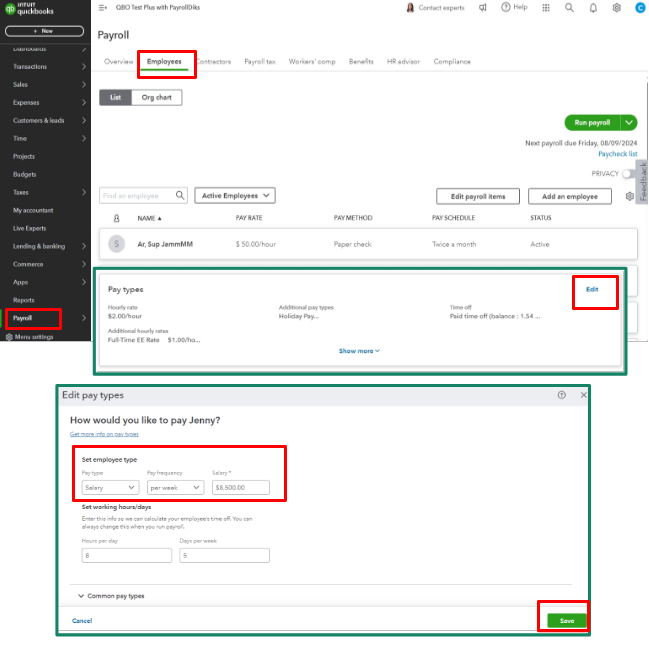Click Cancel in Edit pay types dialog
This screenshot has width=649, height=651.
click(82, 621)
